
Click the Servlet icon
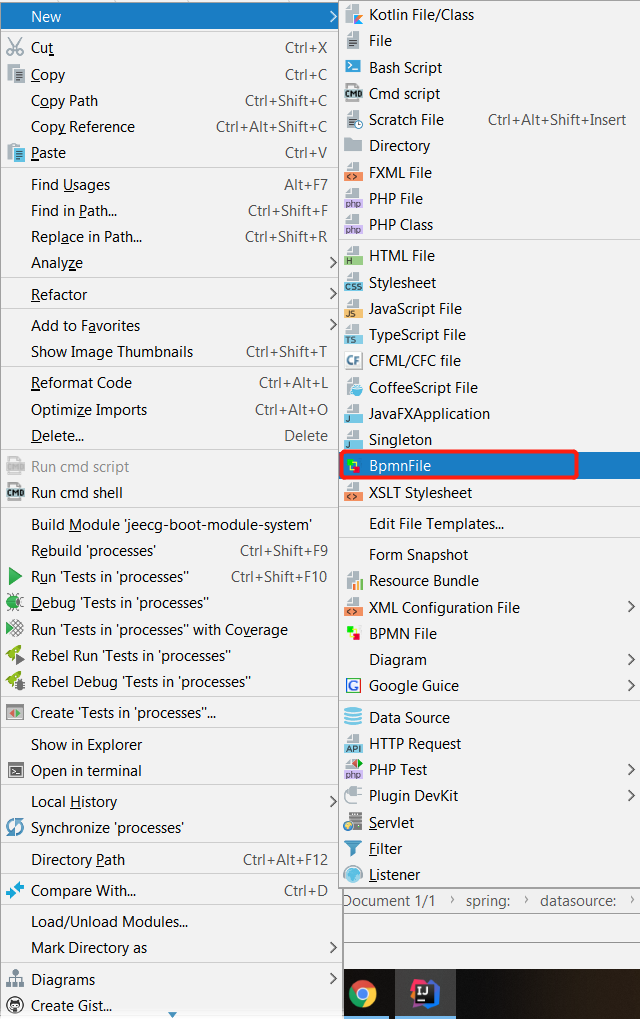[353, 822]
